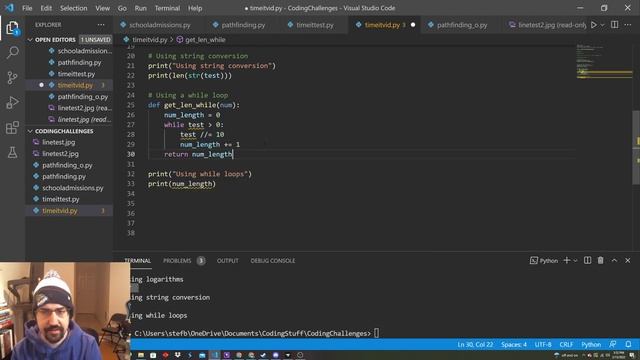Change line endings via CRLF
This screenshot has width=640, height=360.
coord(566,344)
